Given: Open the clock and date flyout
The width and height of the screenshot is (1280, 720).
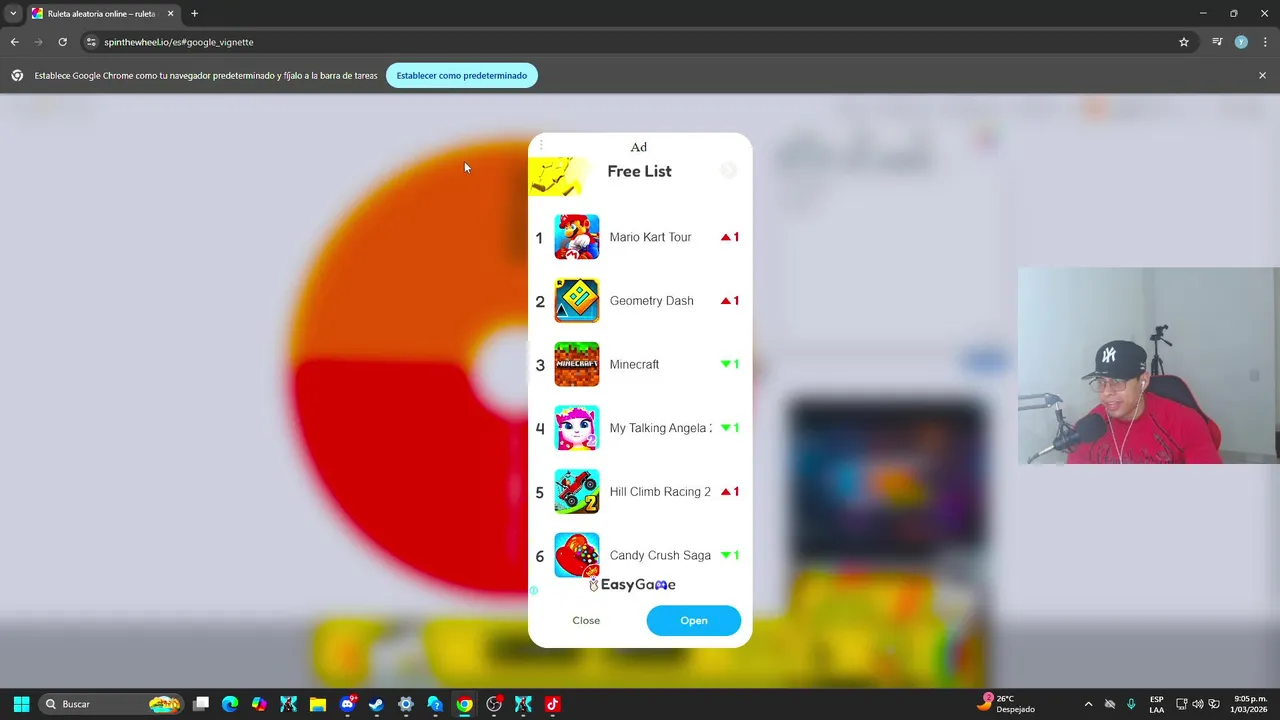Looking at the screenshot, I should [x=1248, y=704].
